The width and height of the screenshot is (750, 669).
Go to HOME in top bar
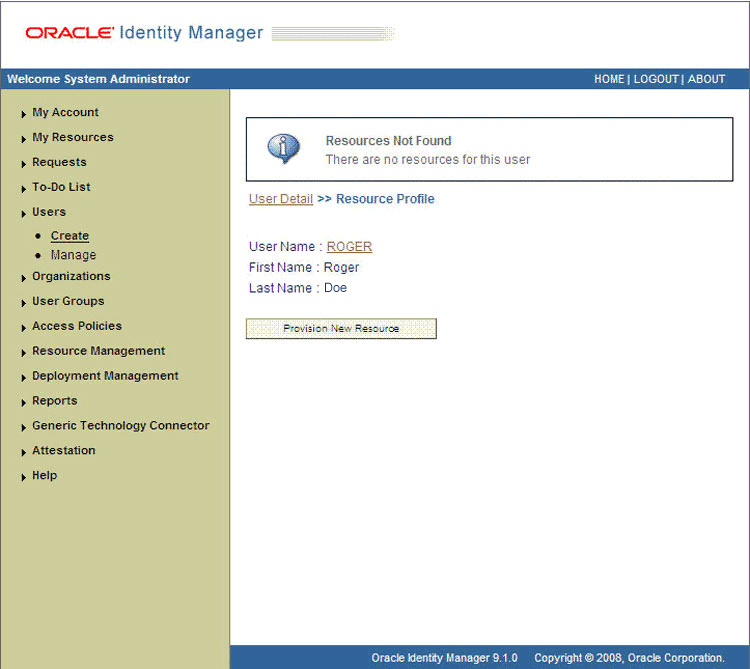click(609, 79)
